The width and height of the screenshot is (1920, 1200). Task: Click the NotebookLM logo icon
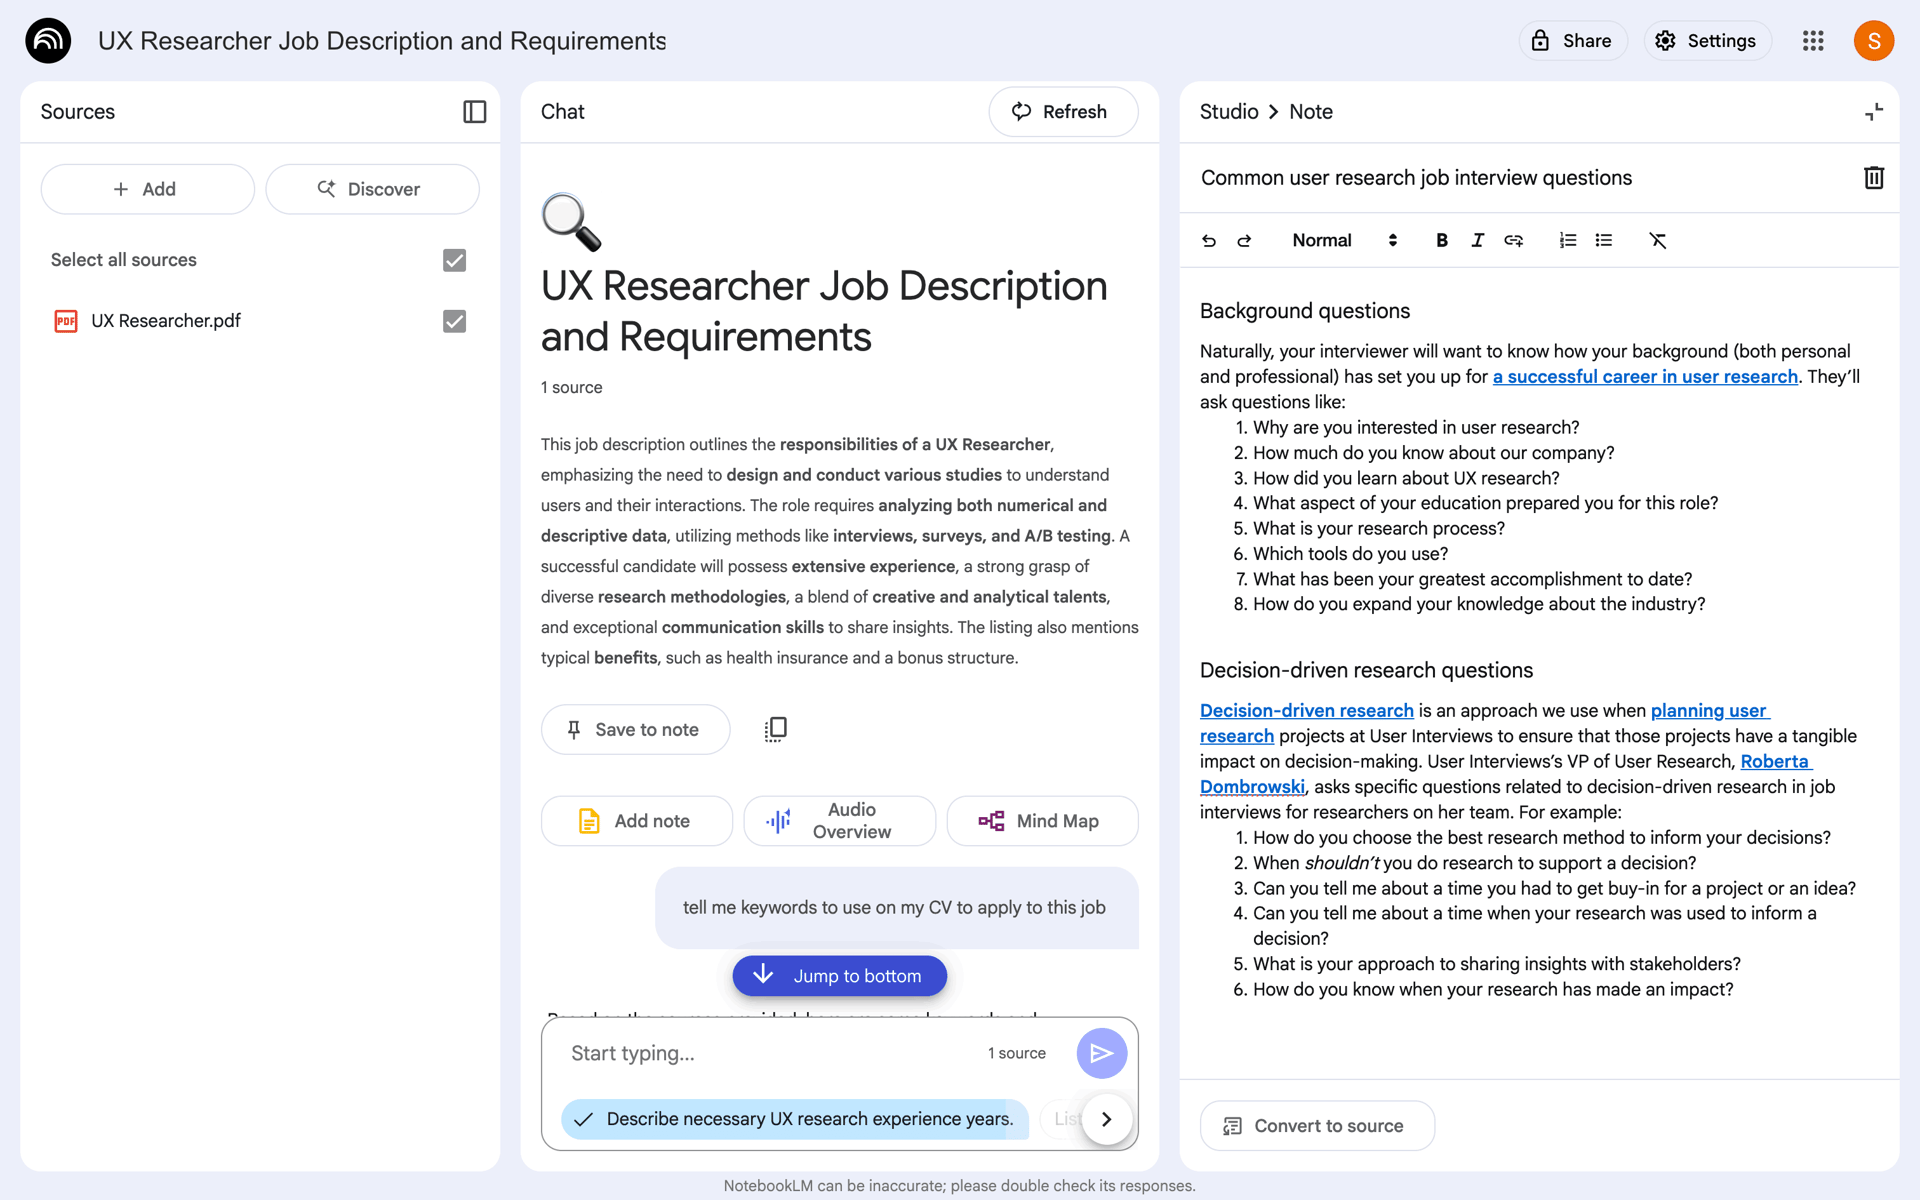[48, 41]
